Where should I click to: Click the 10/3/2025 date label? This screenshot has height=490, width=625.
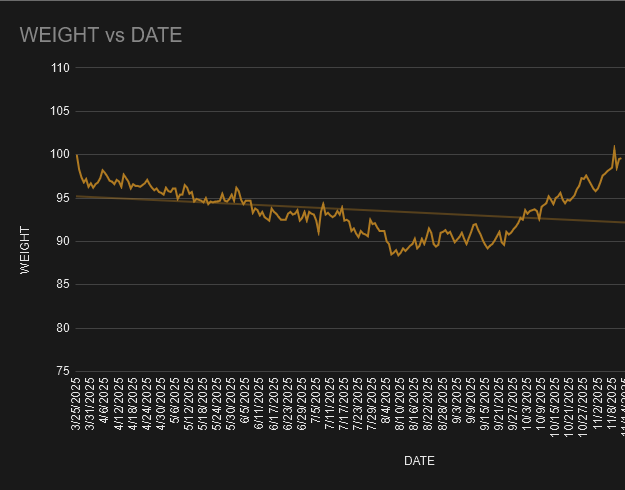(527, 404)
